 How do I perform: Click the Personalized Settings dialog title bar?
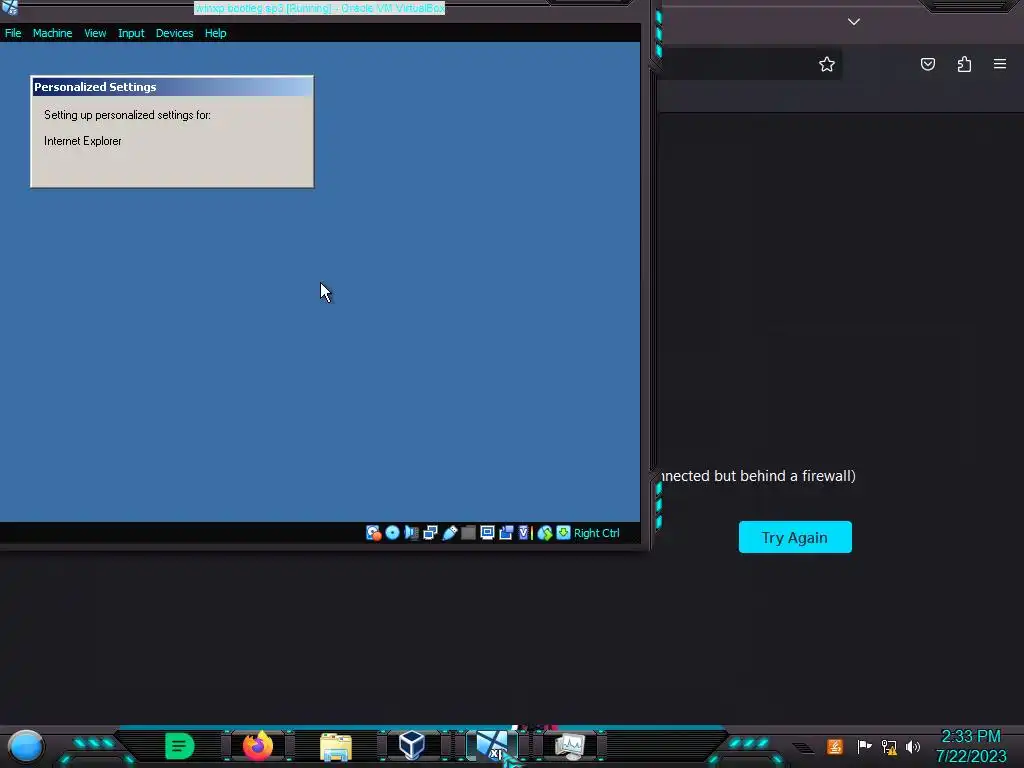pyautogui.click(x=172, y=87)
